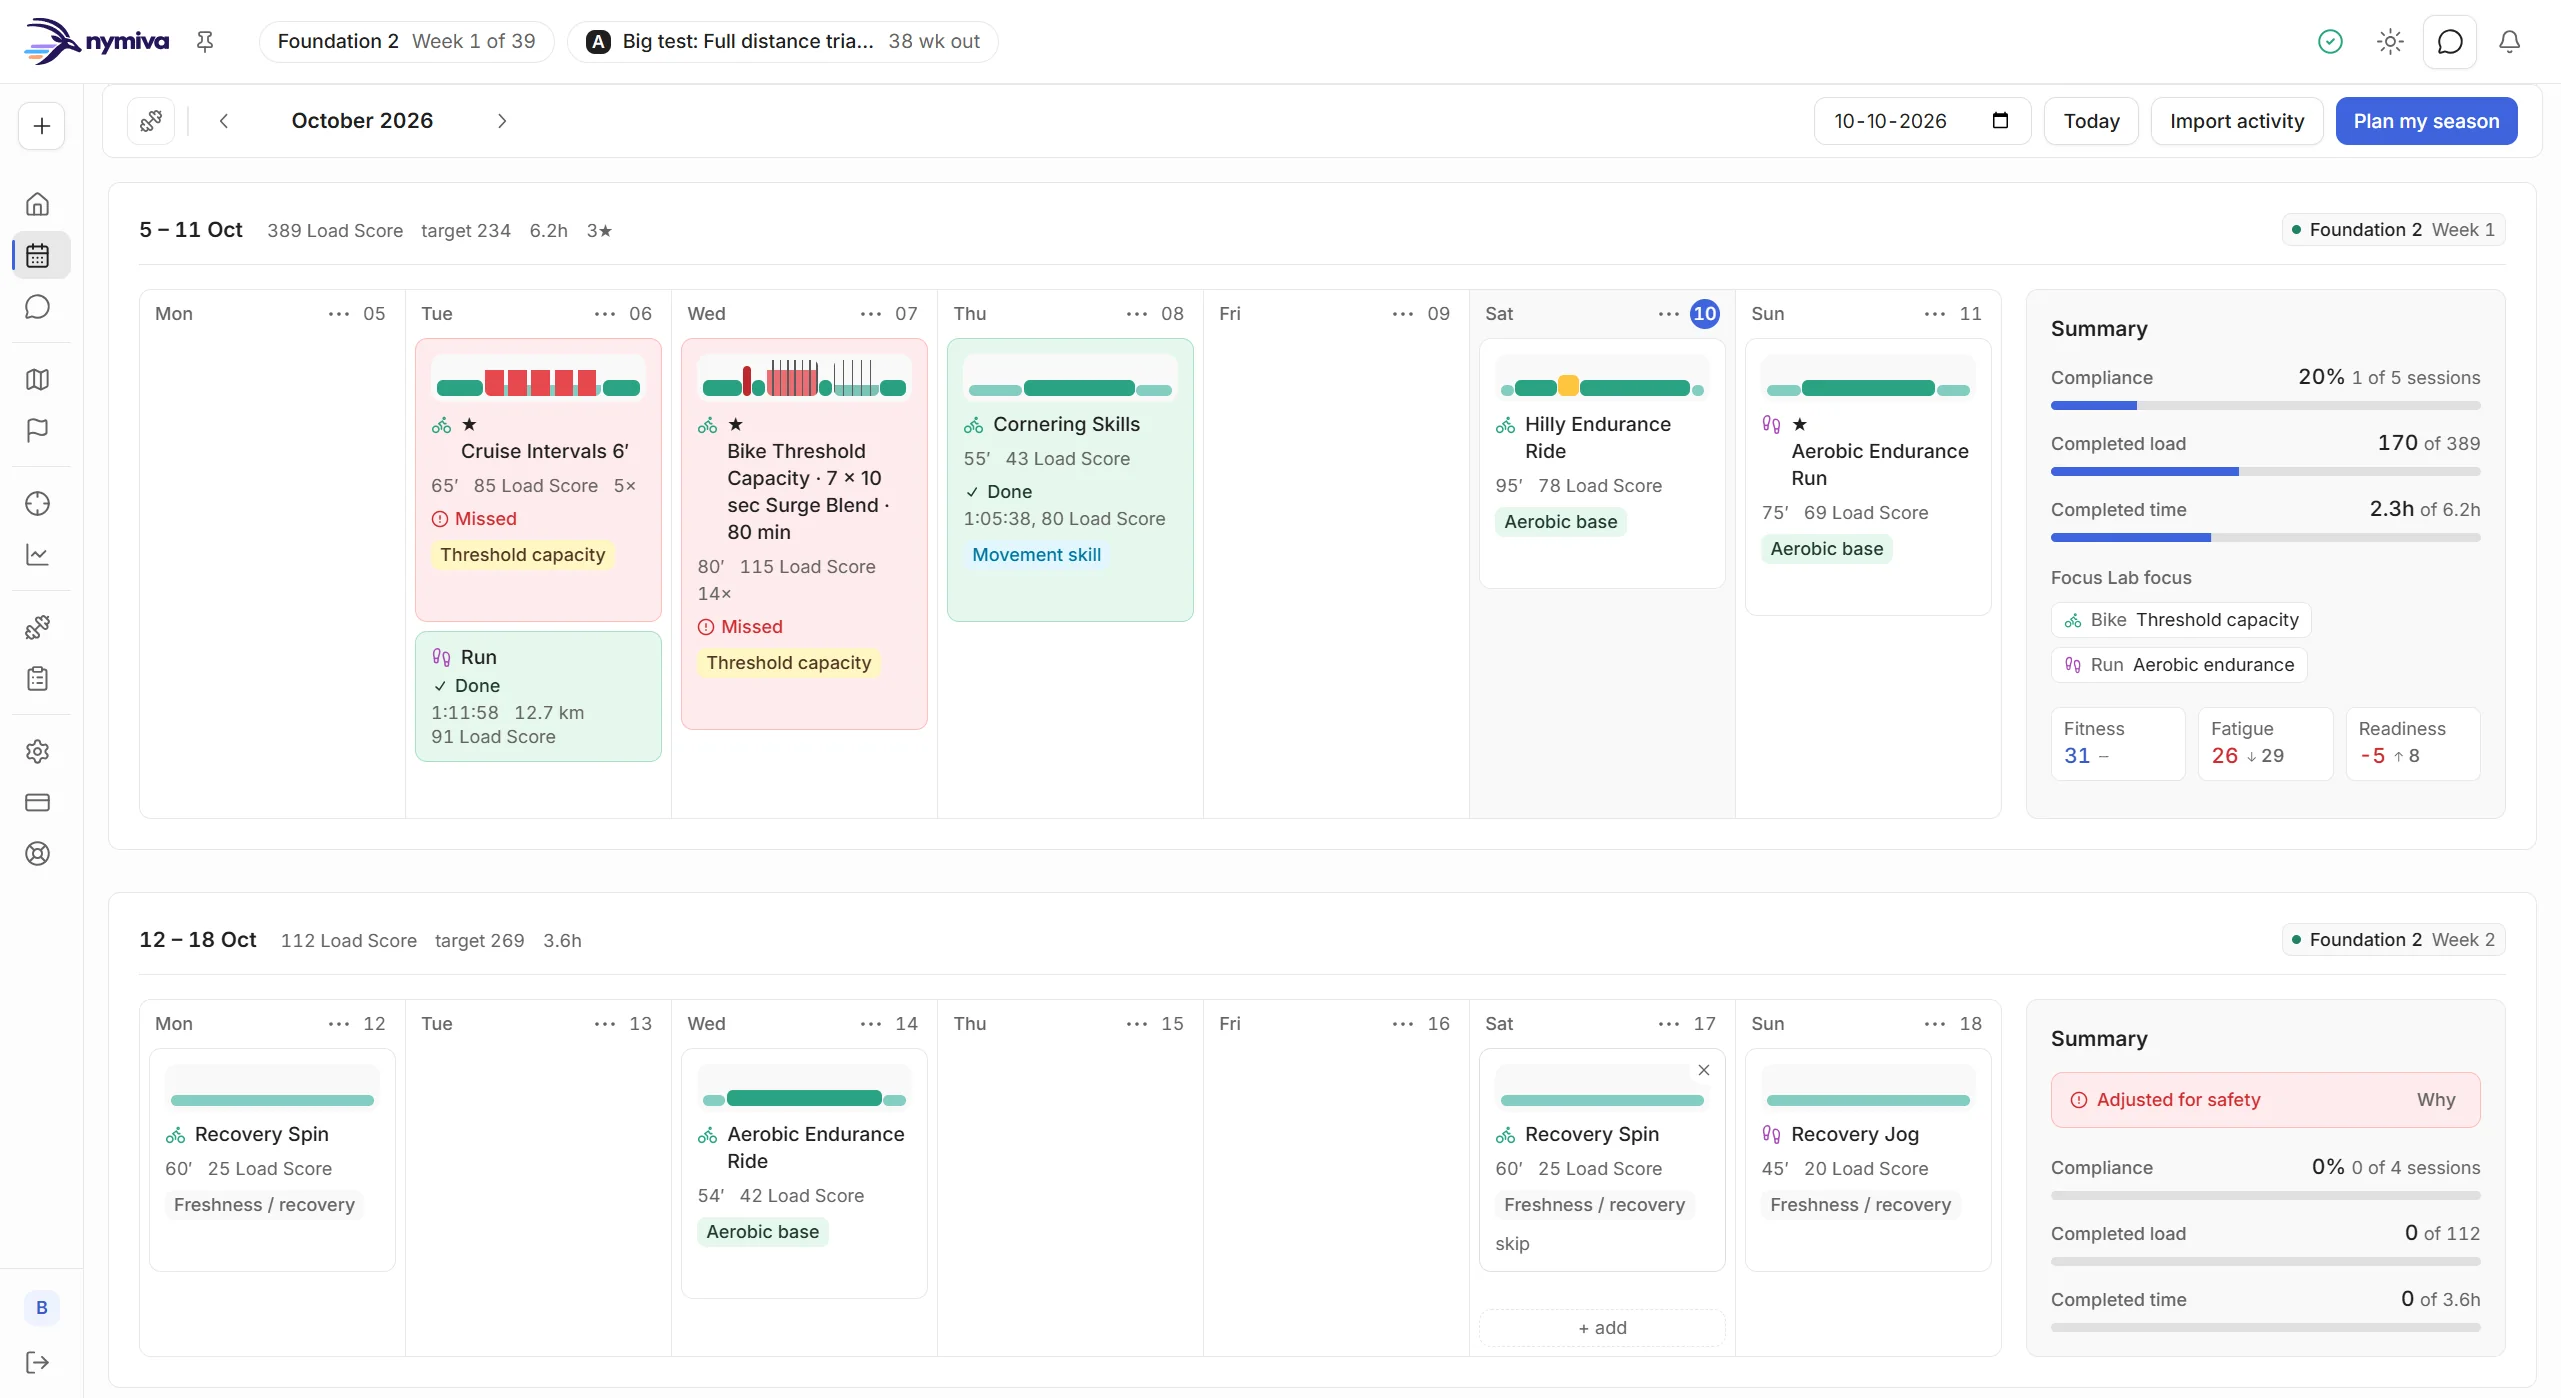The image size is (2561, 1398).
Task: Open the credit card icon in the sidebar
Action: tap(37, 802)
